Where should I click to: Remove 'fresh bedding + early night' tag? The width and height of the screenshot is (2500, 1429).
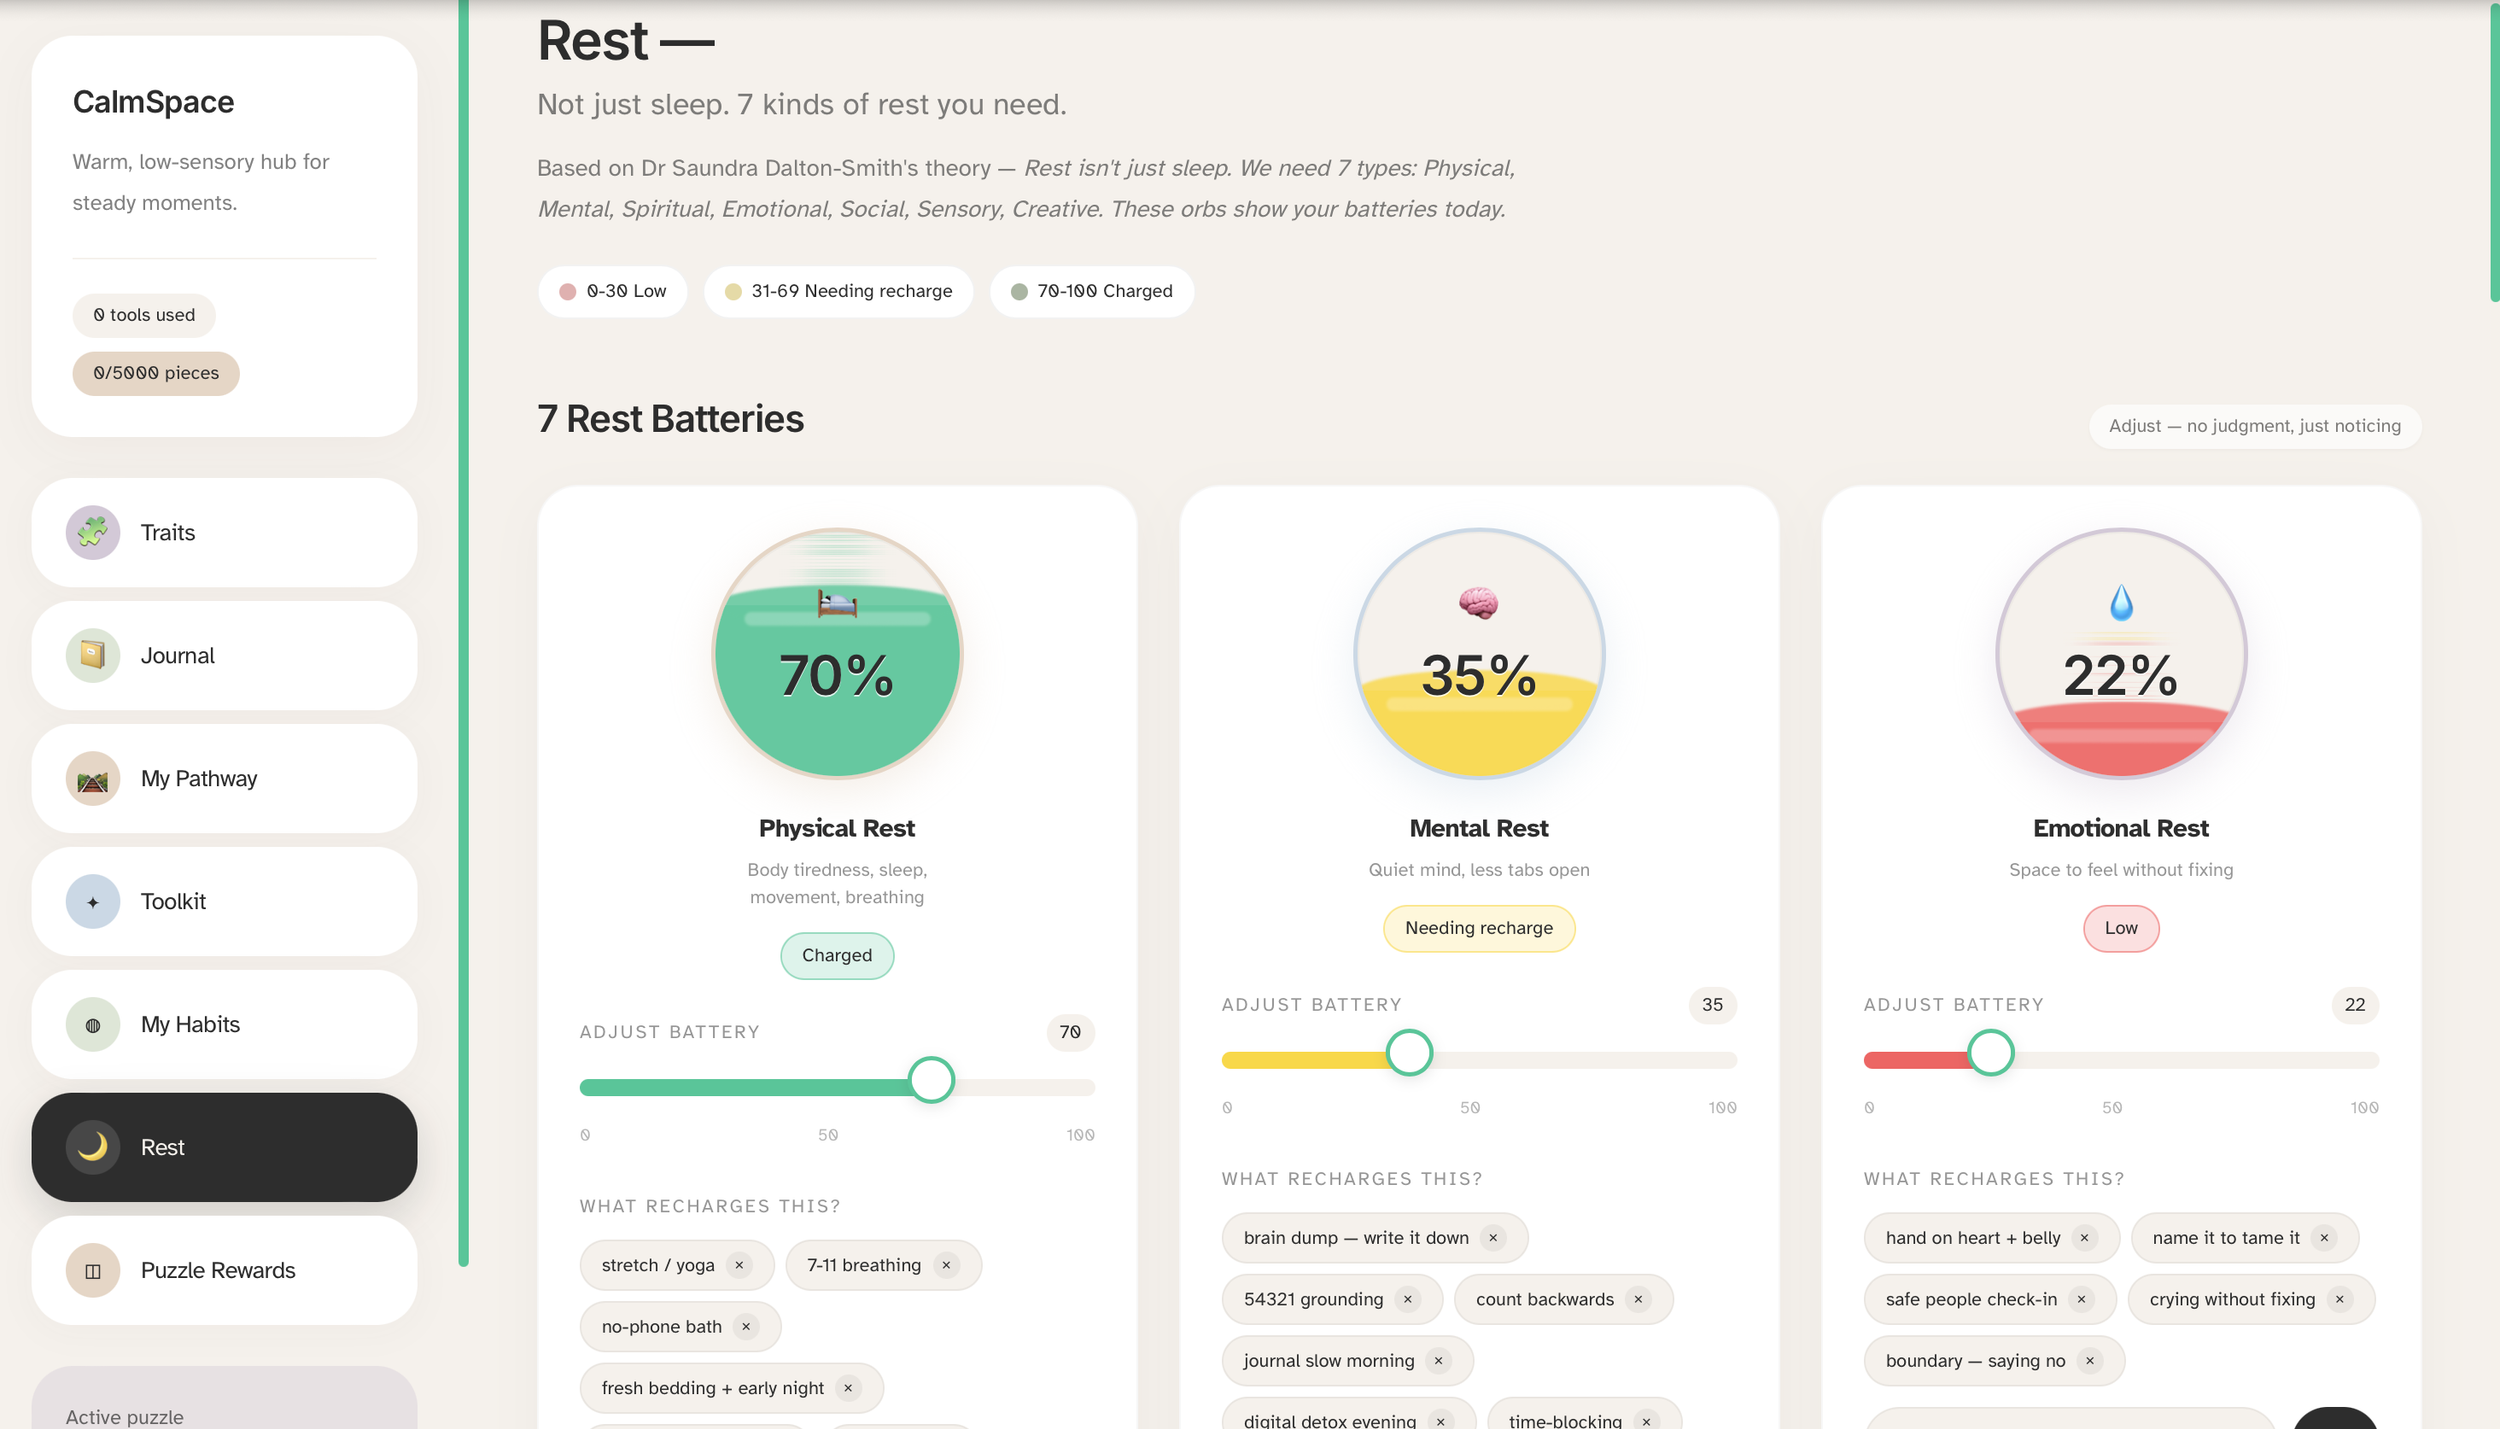(x=848, y=1388)
